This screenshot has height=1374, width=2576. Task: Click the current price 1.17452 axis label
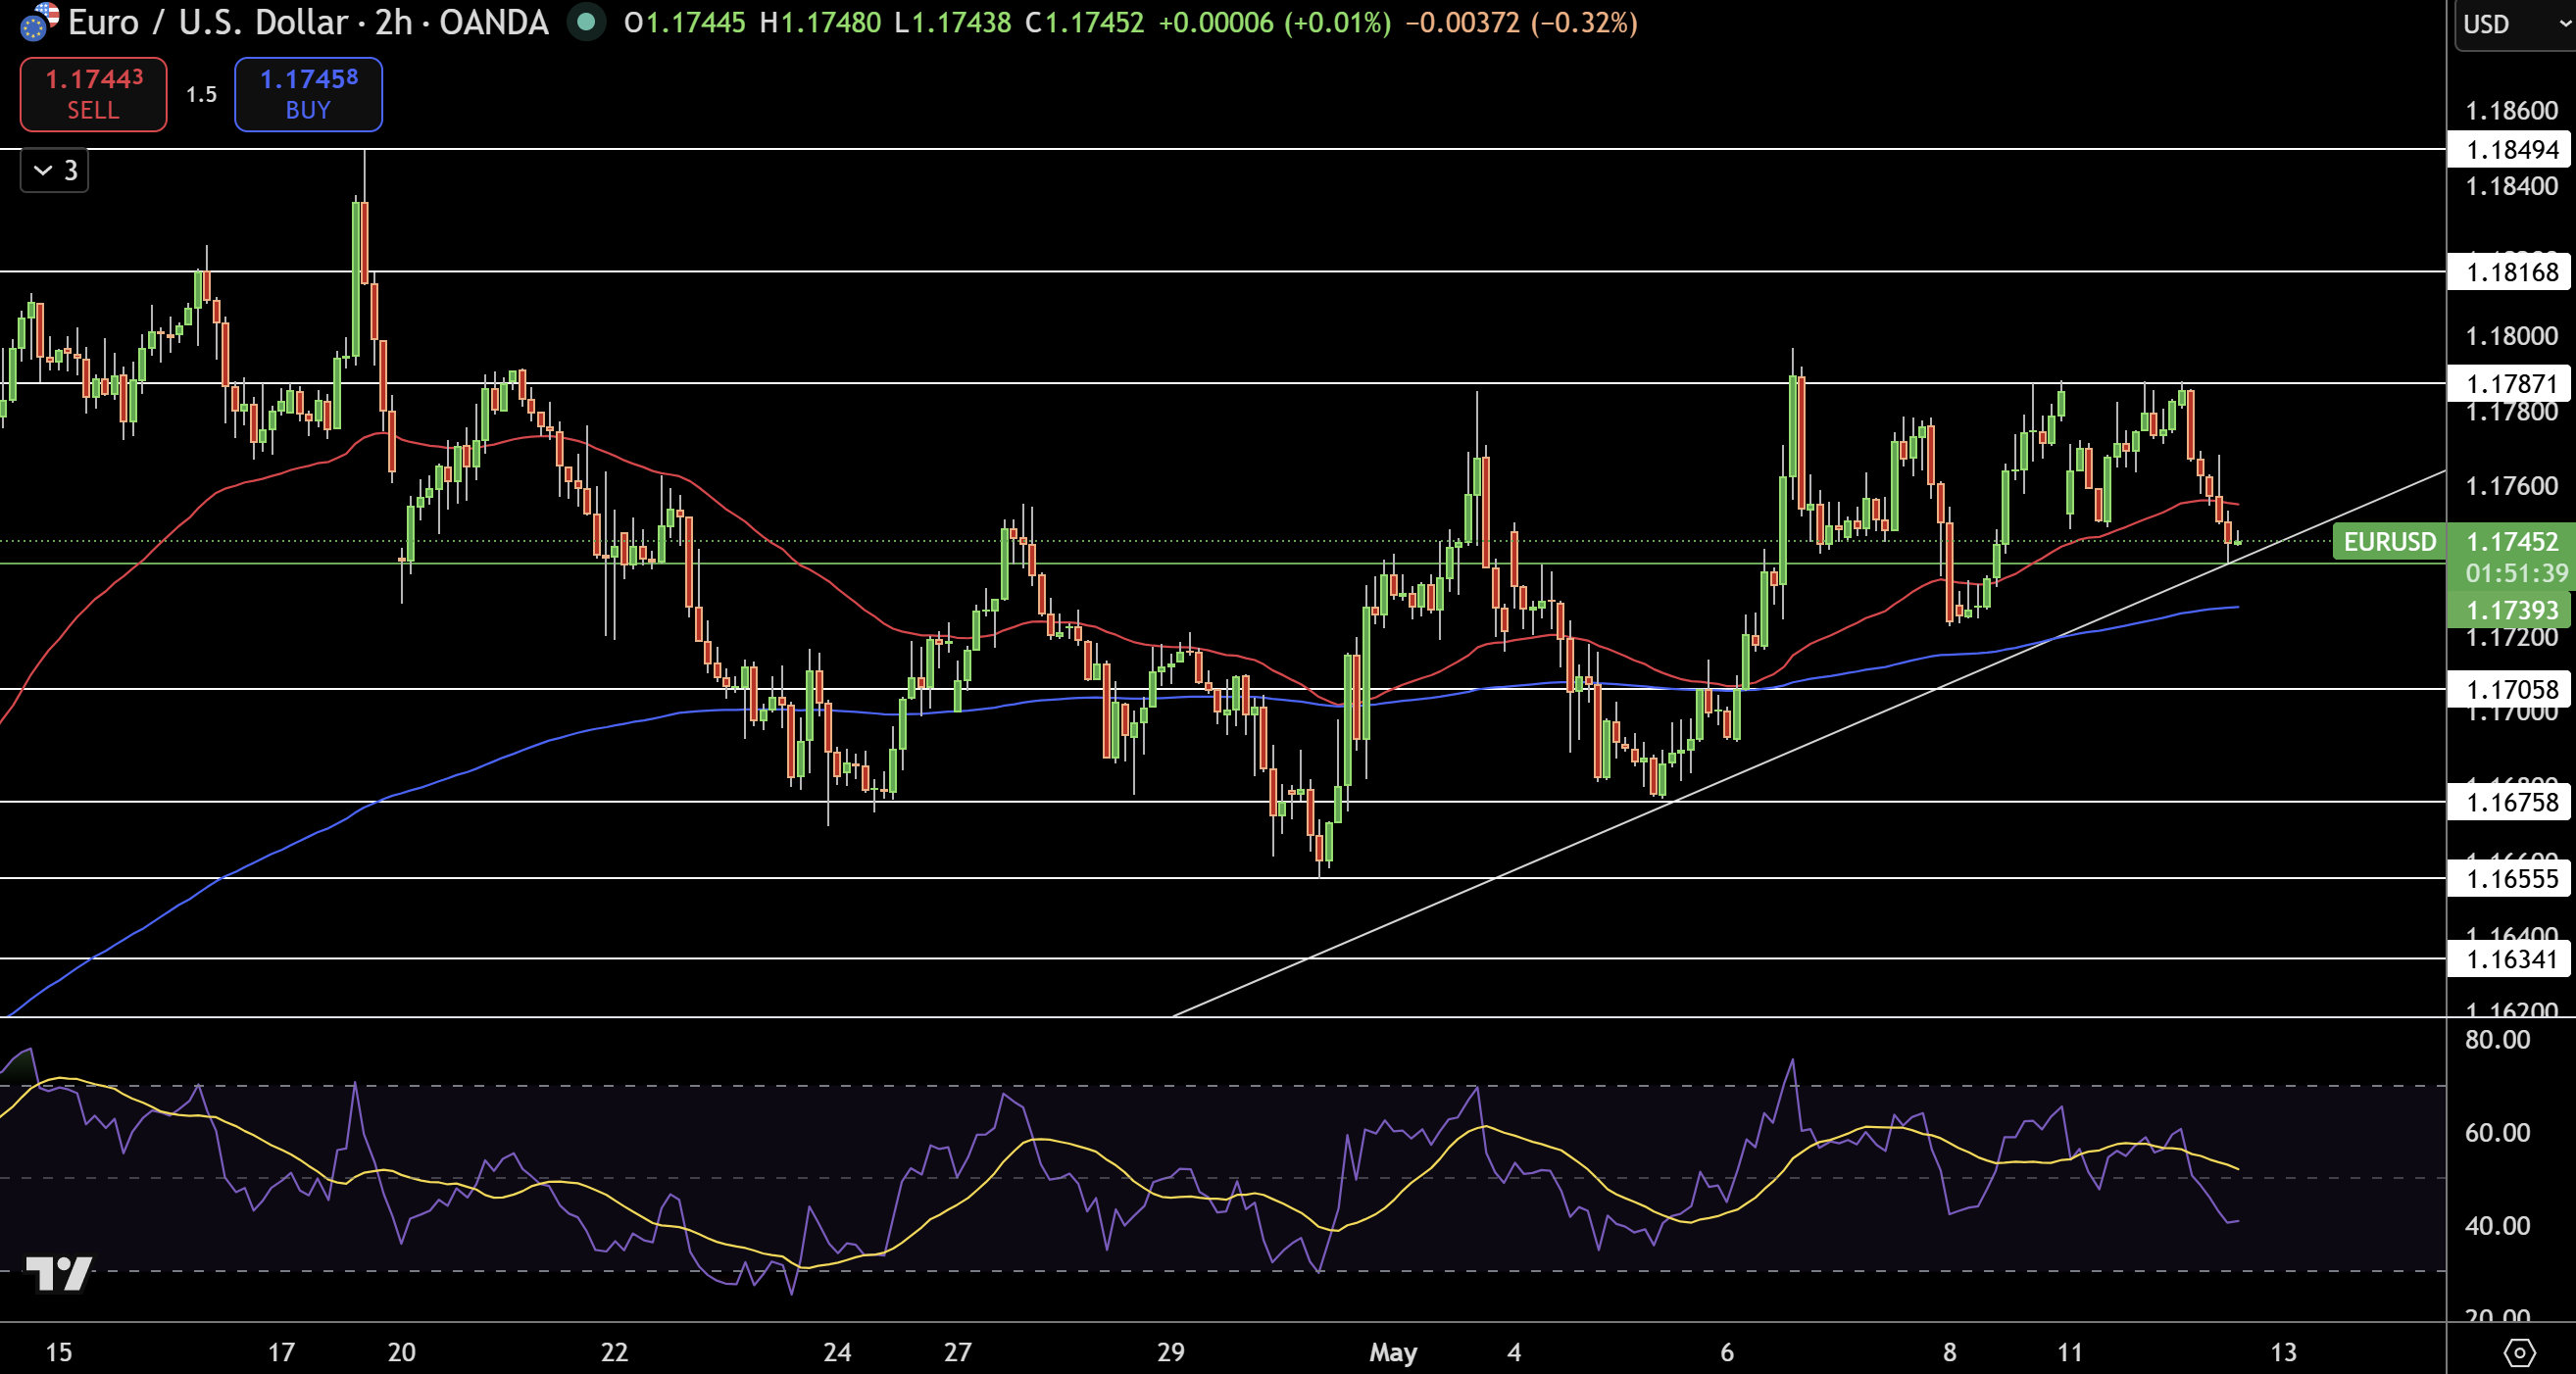2511,542
